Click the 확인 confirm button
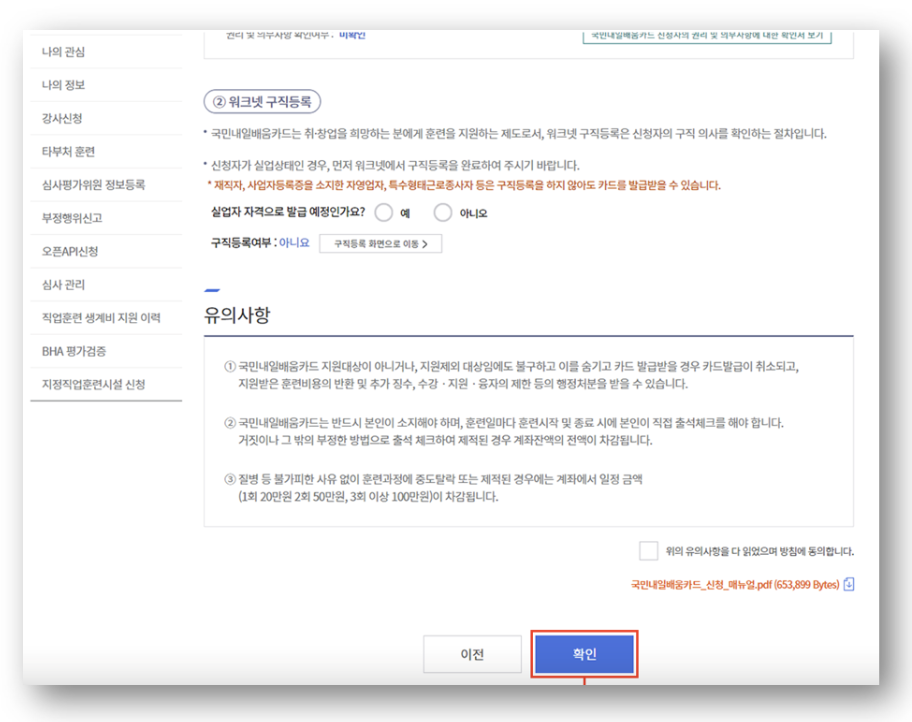912x722 pixels. [584, 654]
